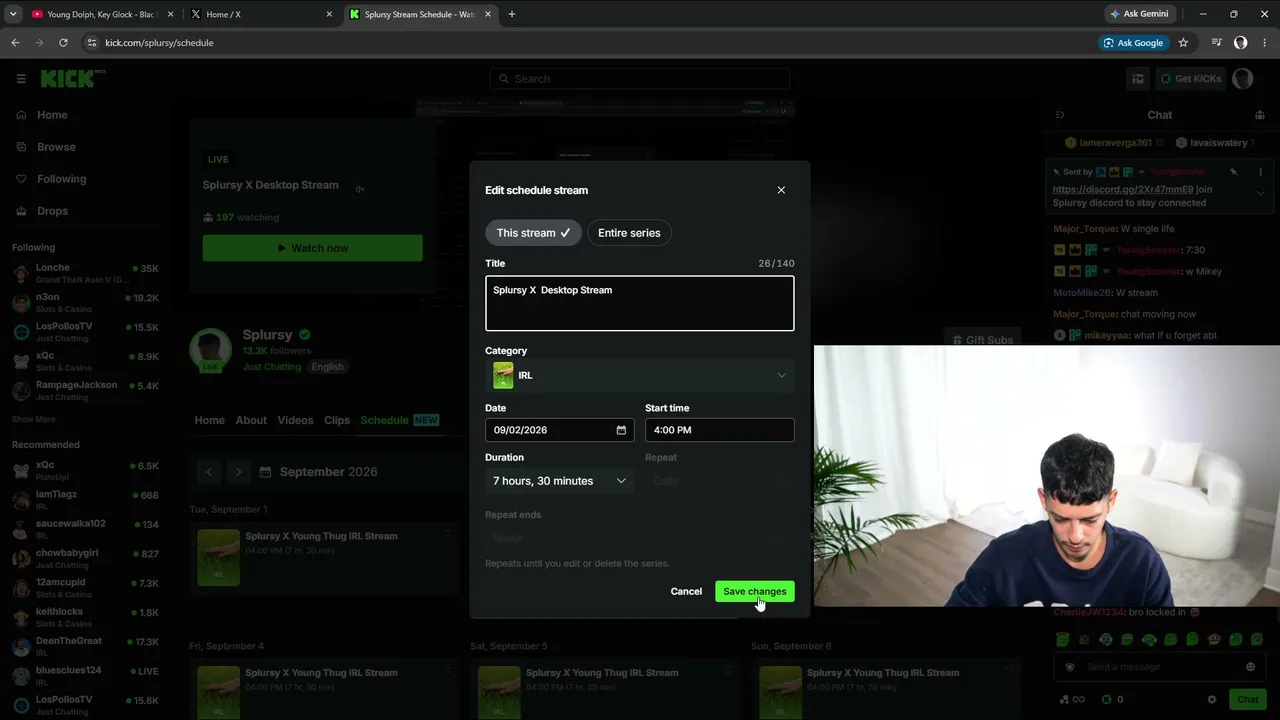Screen dimensions: 1280x720
Task: Click Ask Google in the address bar
Action: 1133,43
